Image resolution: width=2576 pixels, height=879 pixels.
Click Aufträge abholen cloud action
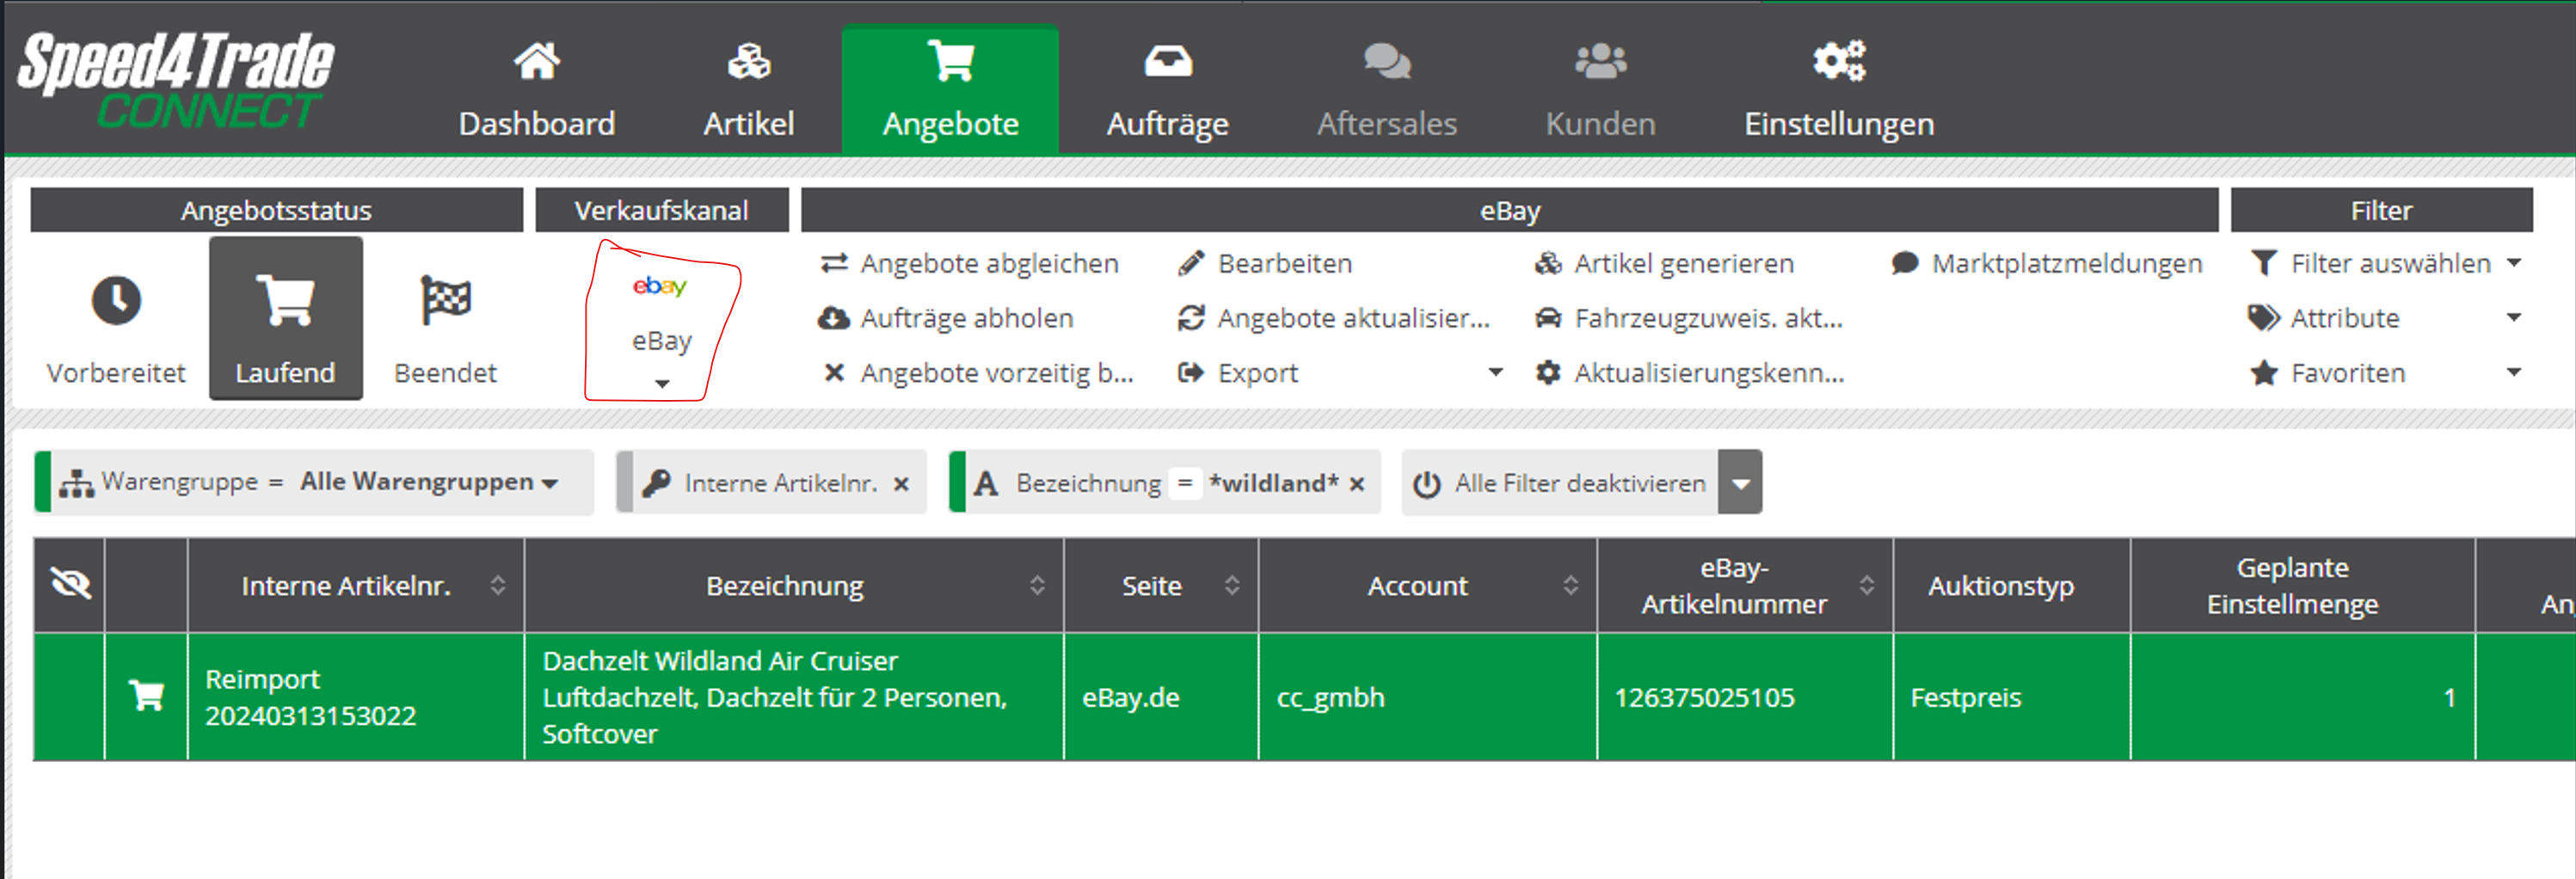pos(946,318)
